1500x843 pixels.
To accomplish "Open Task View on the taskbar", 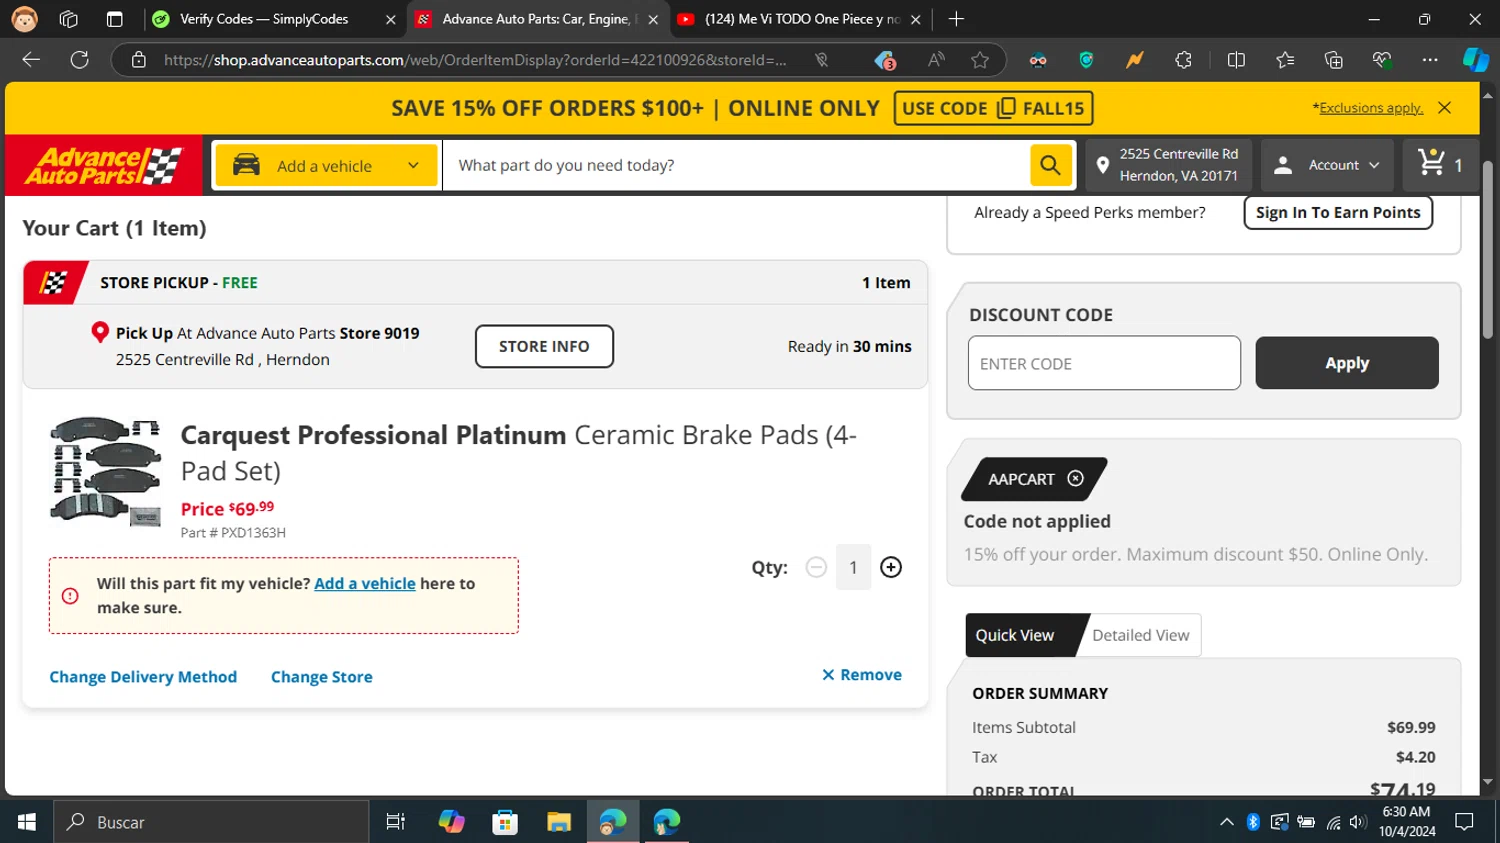I will (396, 822).
